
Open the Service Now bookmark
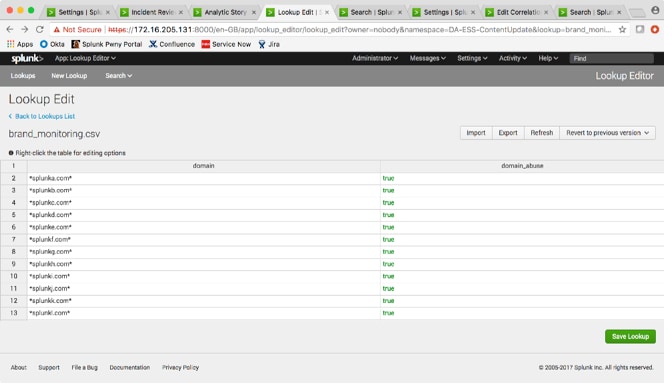(x=226, y=44)
